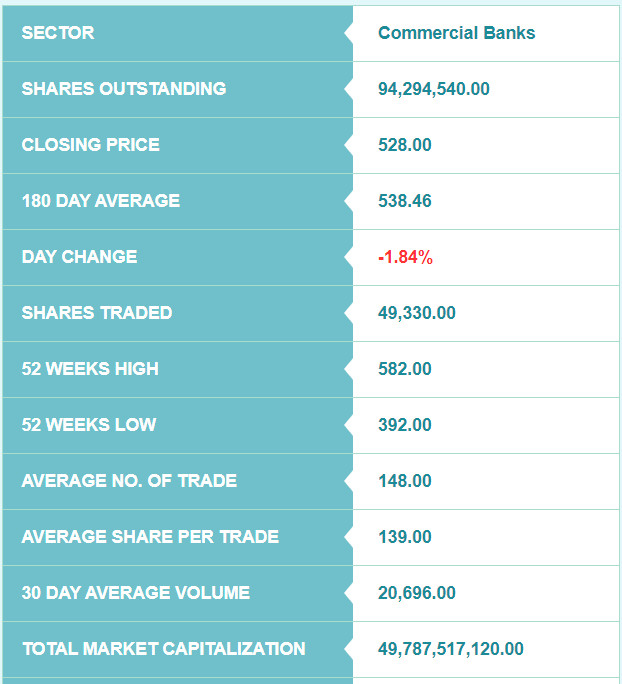
Task: Click the AVERAGE NO. OF TRADE label
Action: pos(129,481)
